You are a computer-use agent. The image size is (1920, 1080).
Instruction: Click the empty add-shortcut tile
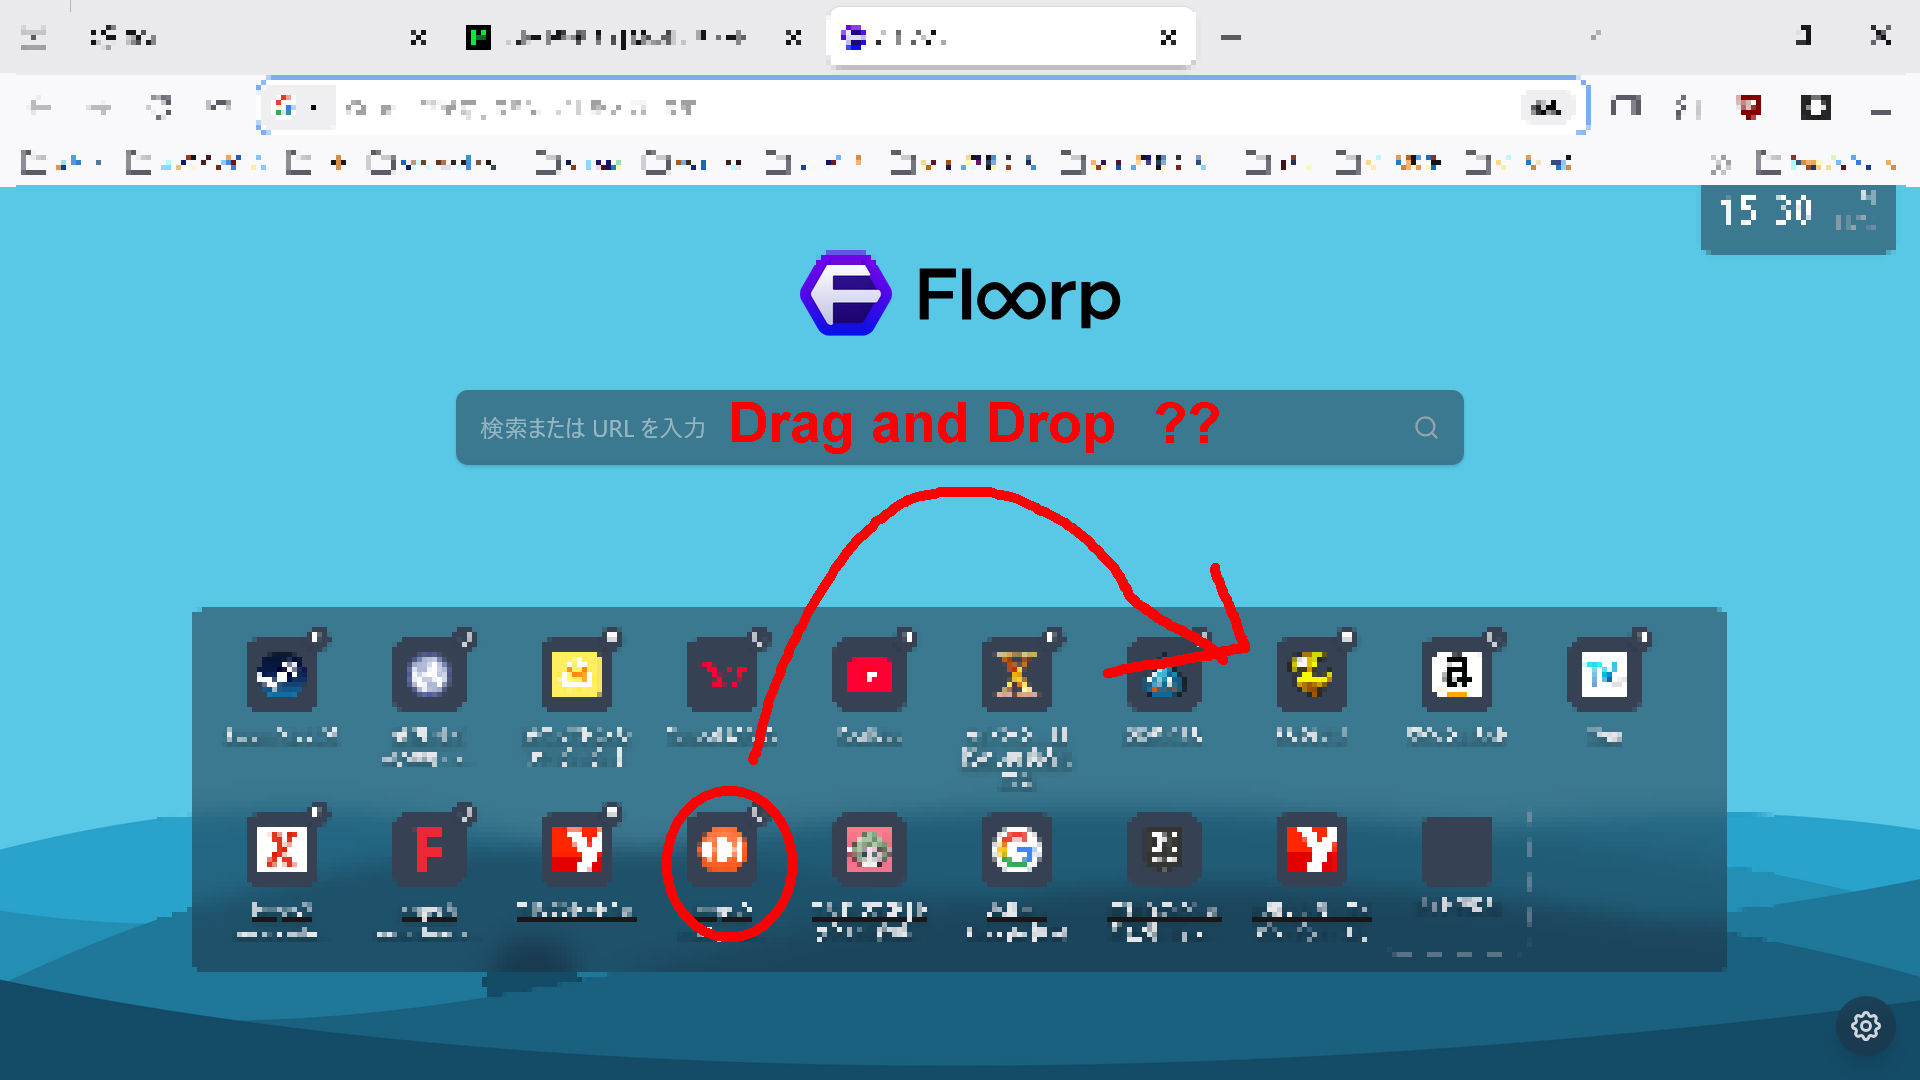(x=1457, y=852)
